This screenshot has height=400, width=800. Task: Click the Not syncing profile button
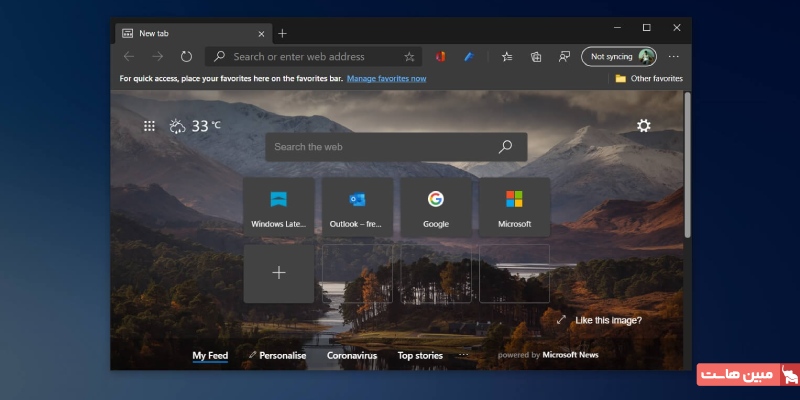pos(618,57)
